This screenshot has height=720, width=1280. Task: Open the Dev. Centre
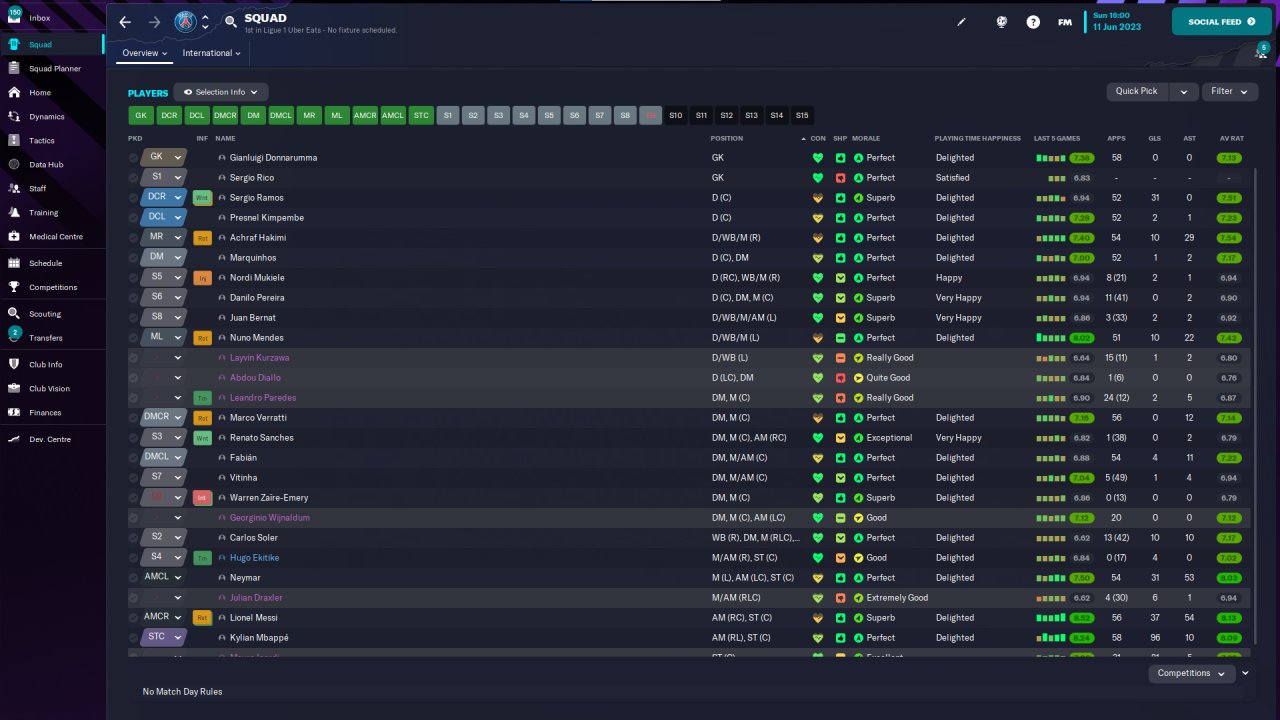pos(50,439)
